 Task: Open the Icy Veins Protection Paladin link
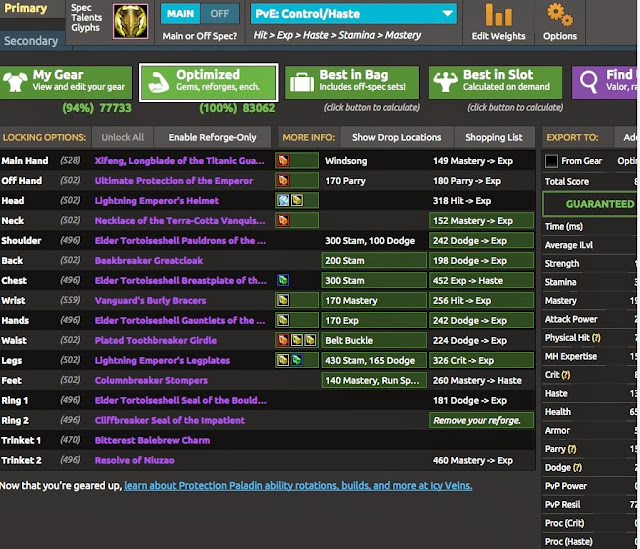click(298, 485)
